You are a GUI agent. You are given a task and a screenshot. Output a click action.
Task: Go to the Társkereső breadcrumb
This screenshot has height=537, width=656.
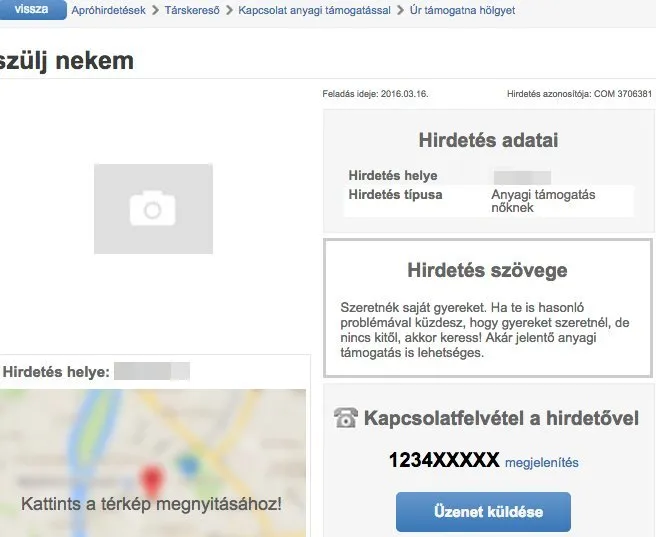point(192,10)
